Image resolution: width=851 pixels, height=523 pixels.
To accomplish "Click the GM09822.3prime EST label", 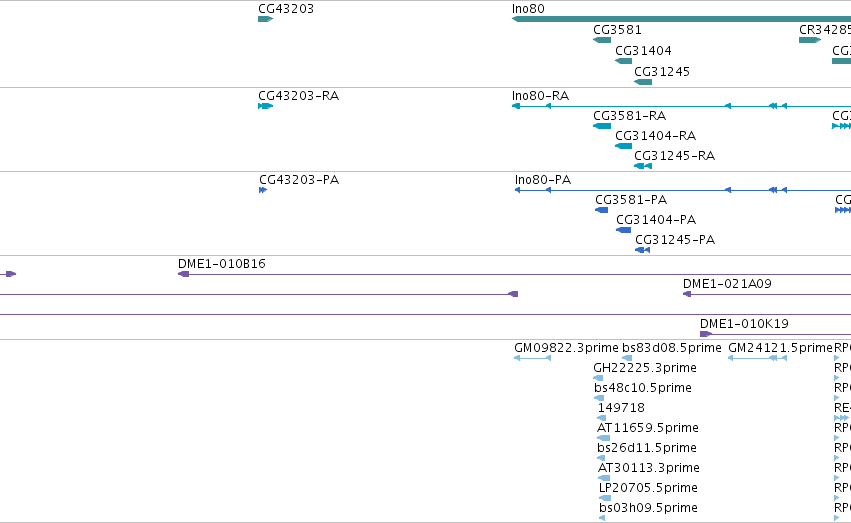I will [566, 348].
